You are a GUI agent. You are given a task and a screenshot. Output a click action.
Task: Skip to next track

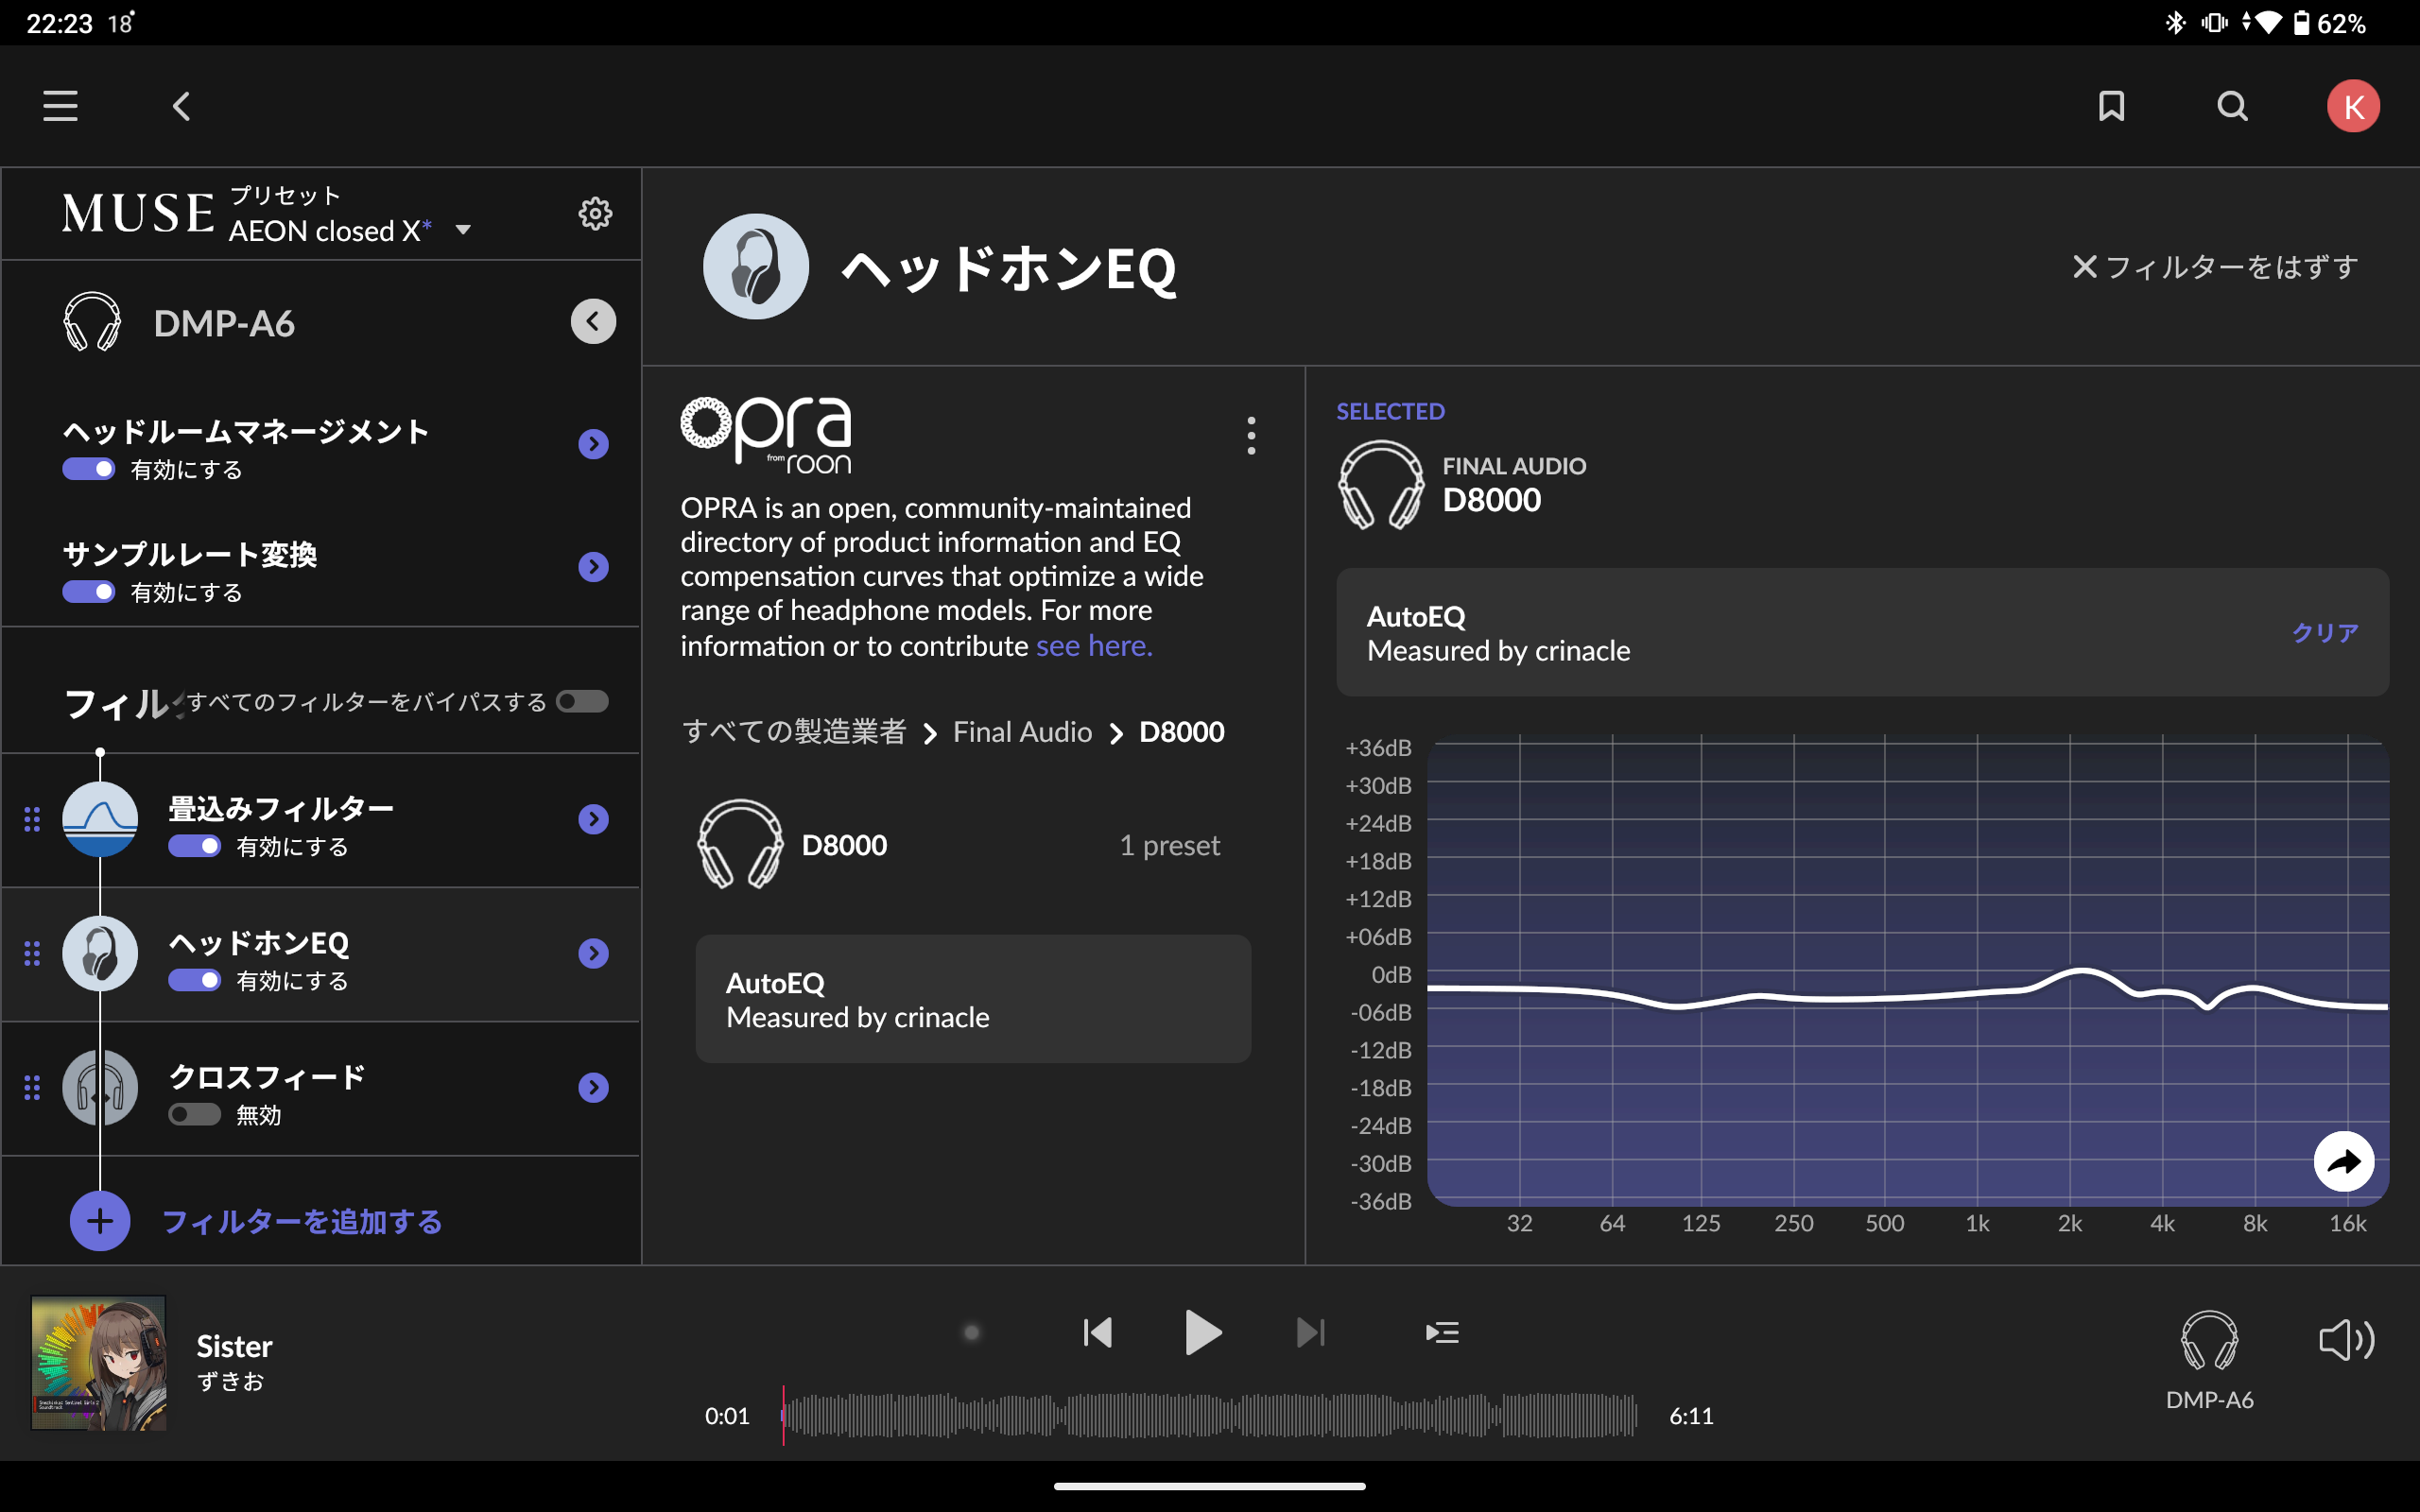[x=1310, y=1332]
